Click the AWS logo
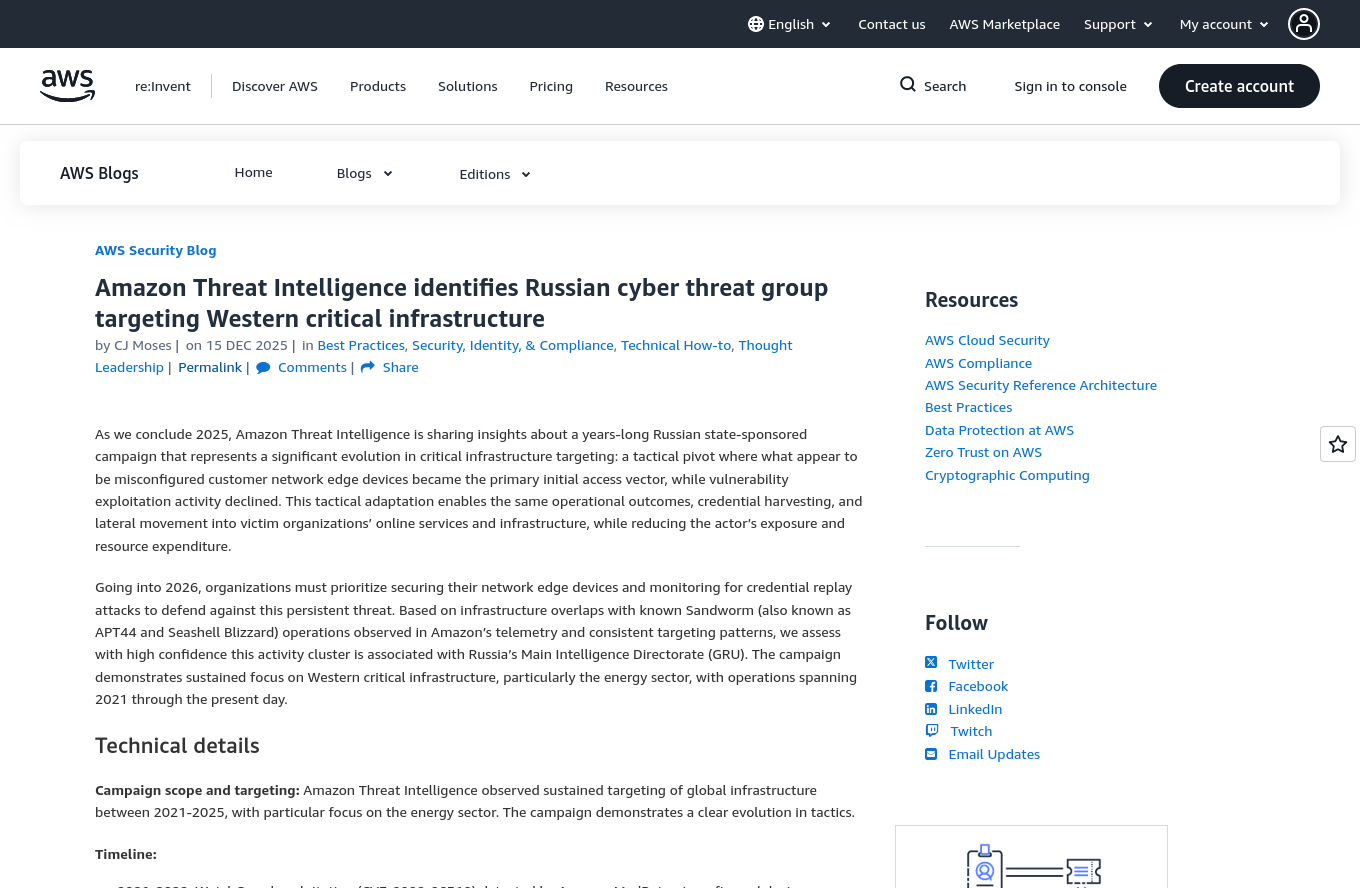The height and width of the screenshot is (888, 1360). click(67, 86)
